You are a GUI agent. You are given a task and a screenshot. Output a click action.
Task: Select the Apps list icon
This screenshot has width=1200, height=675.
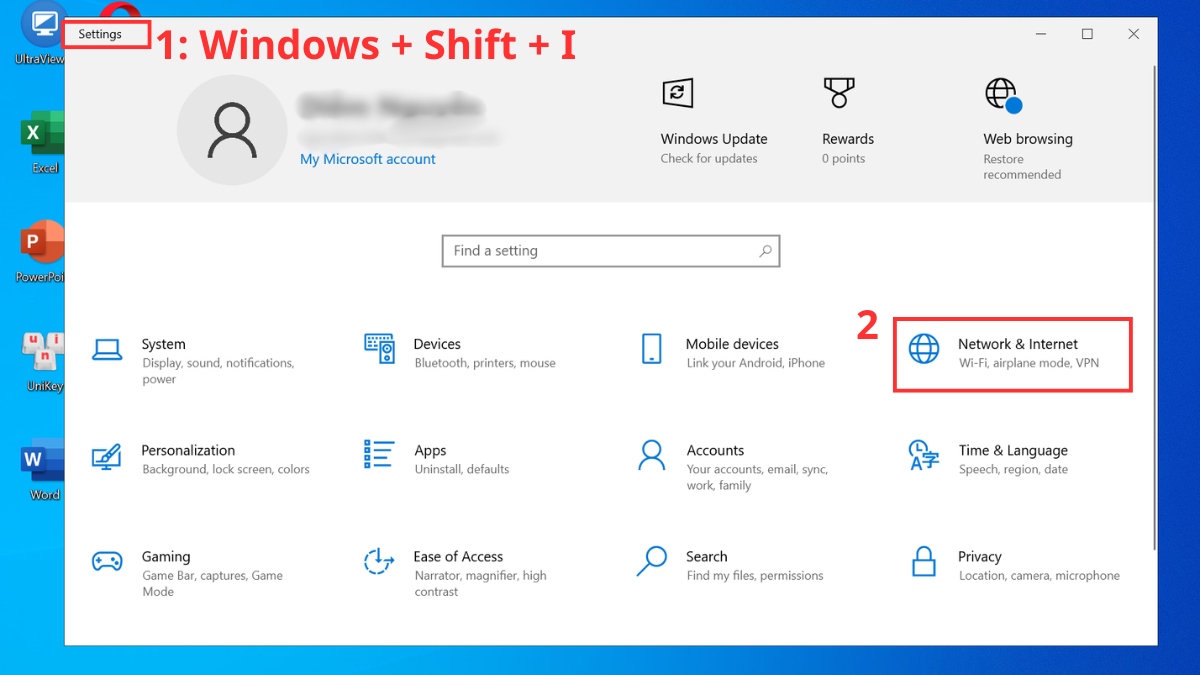point(379,454)
